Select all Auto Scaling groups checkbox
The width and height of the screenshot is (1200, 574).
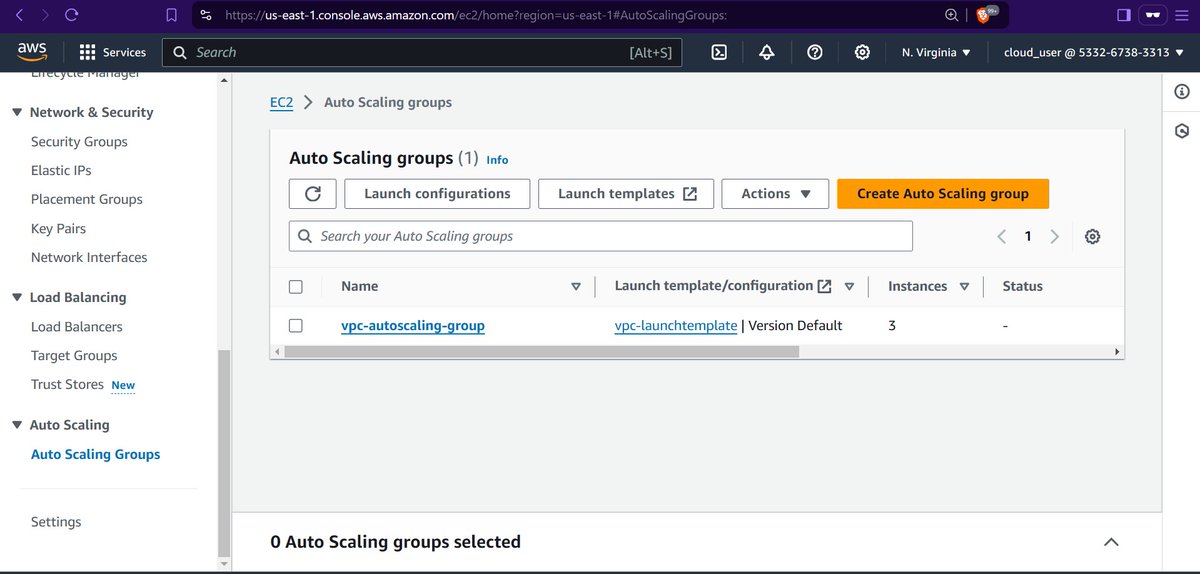click(x=295, y=287)
